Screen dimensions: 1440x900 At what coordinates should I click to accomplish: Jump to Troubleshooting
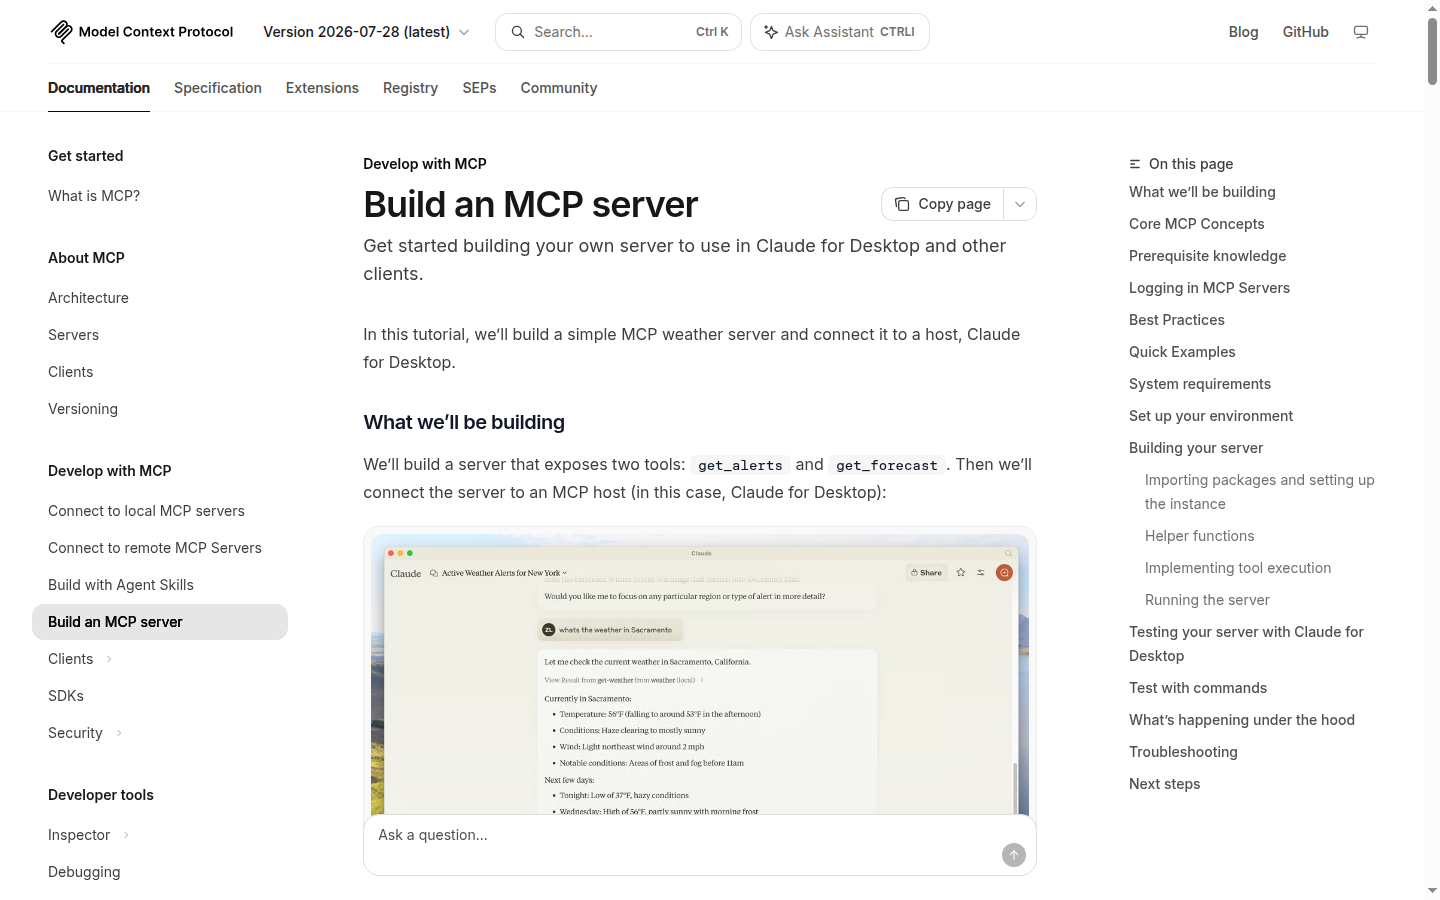point(1183,752)
